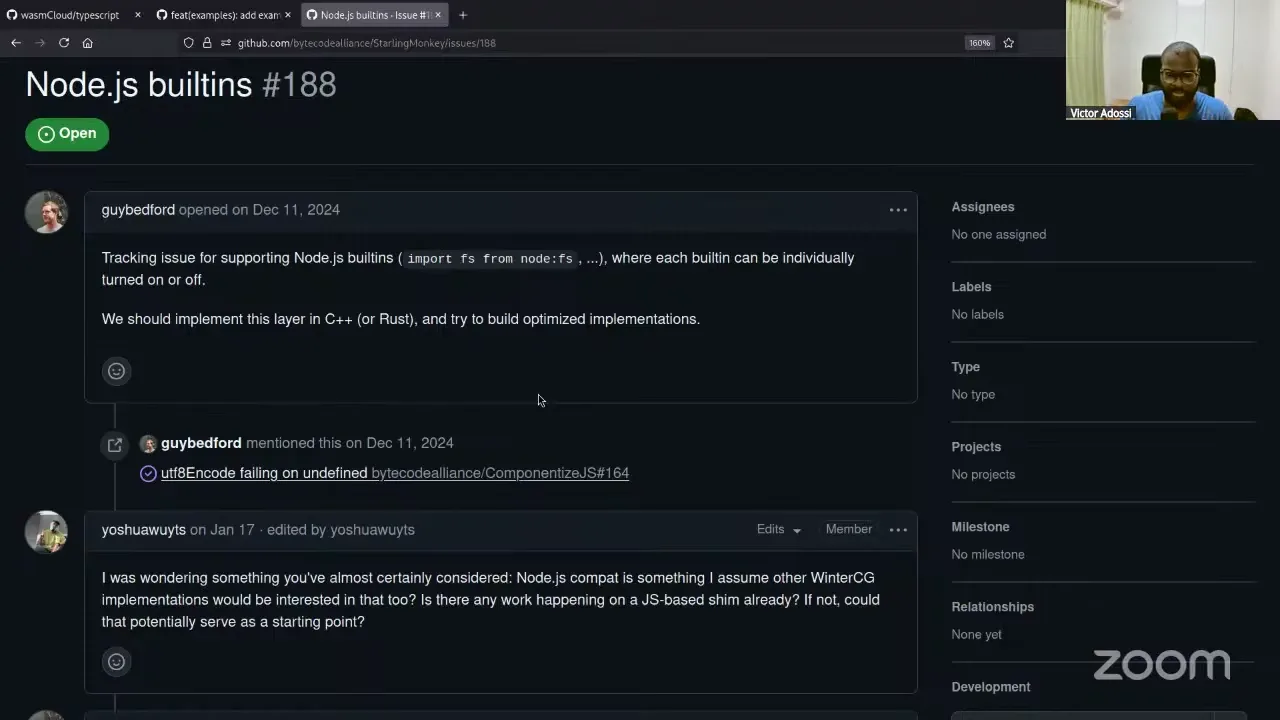Open yoshuawuyts' avatar profile
Viewport: 1280px width, 720px height.
(46, 532)
